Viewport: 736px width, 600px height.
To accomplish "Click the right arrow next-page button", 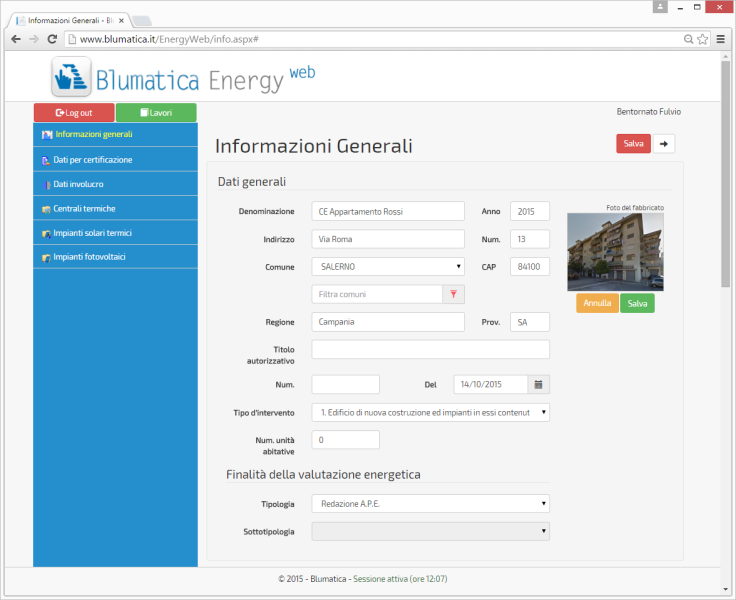I will pos(664,143).
